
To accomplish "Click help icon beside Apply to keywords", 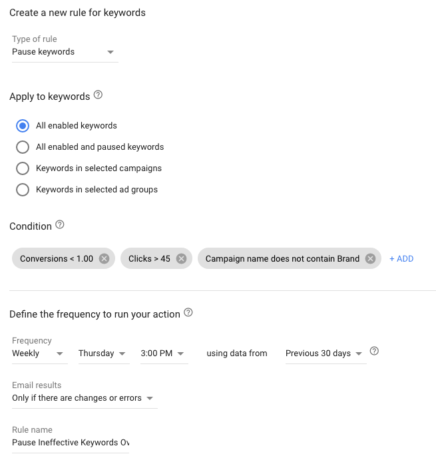I will point(98,95).
